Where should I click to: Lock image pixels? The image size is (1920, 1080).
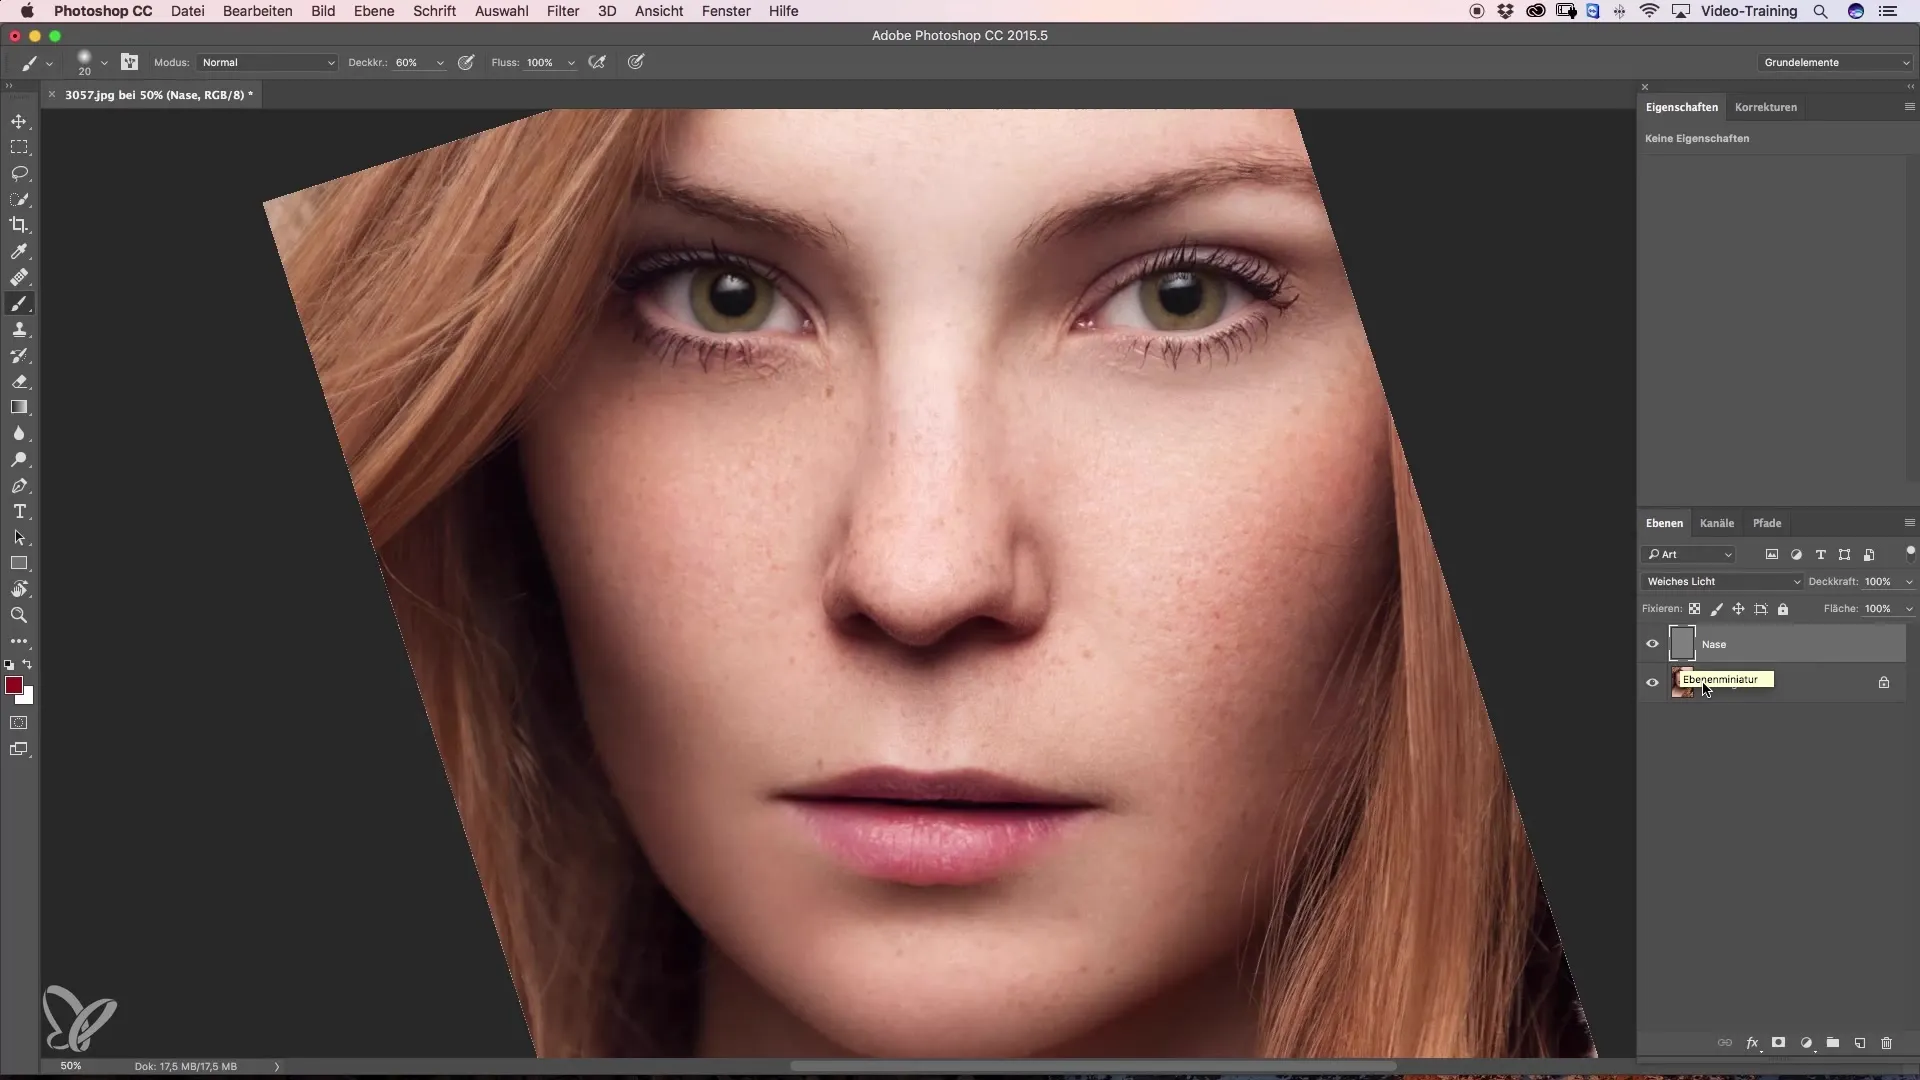[x=1716, y=608]
